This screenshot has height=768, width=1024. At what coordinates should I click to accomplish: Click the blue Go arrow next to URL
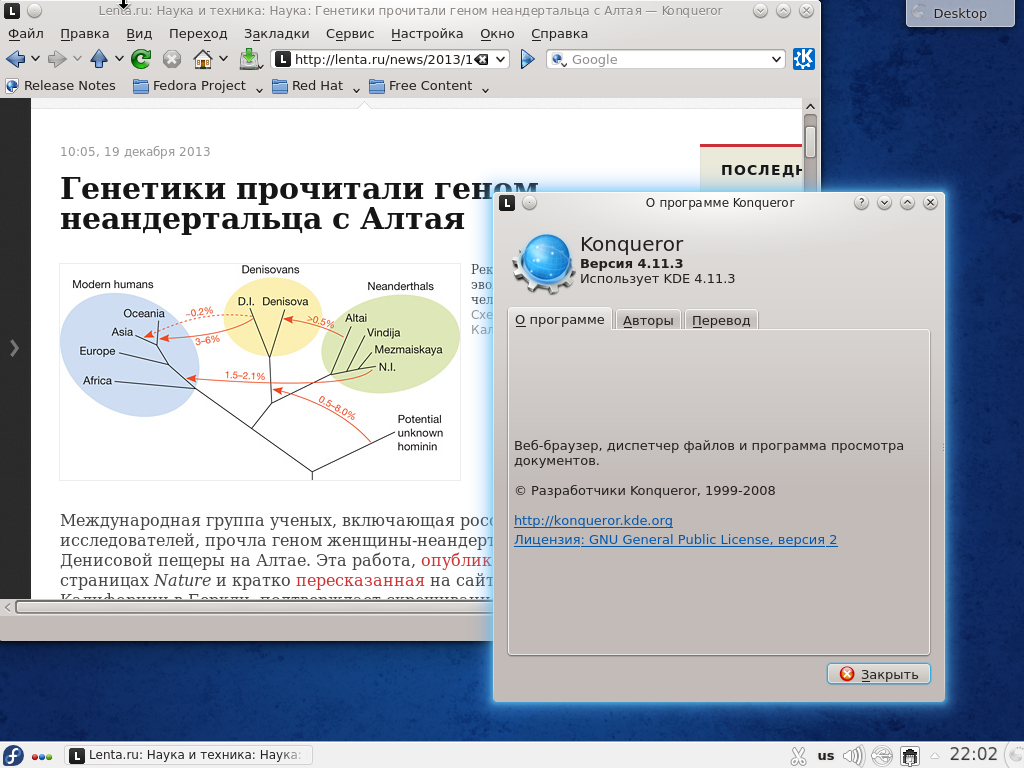[528, 59]
